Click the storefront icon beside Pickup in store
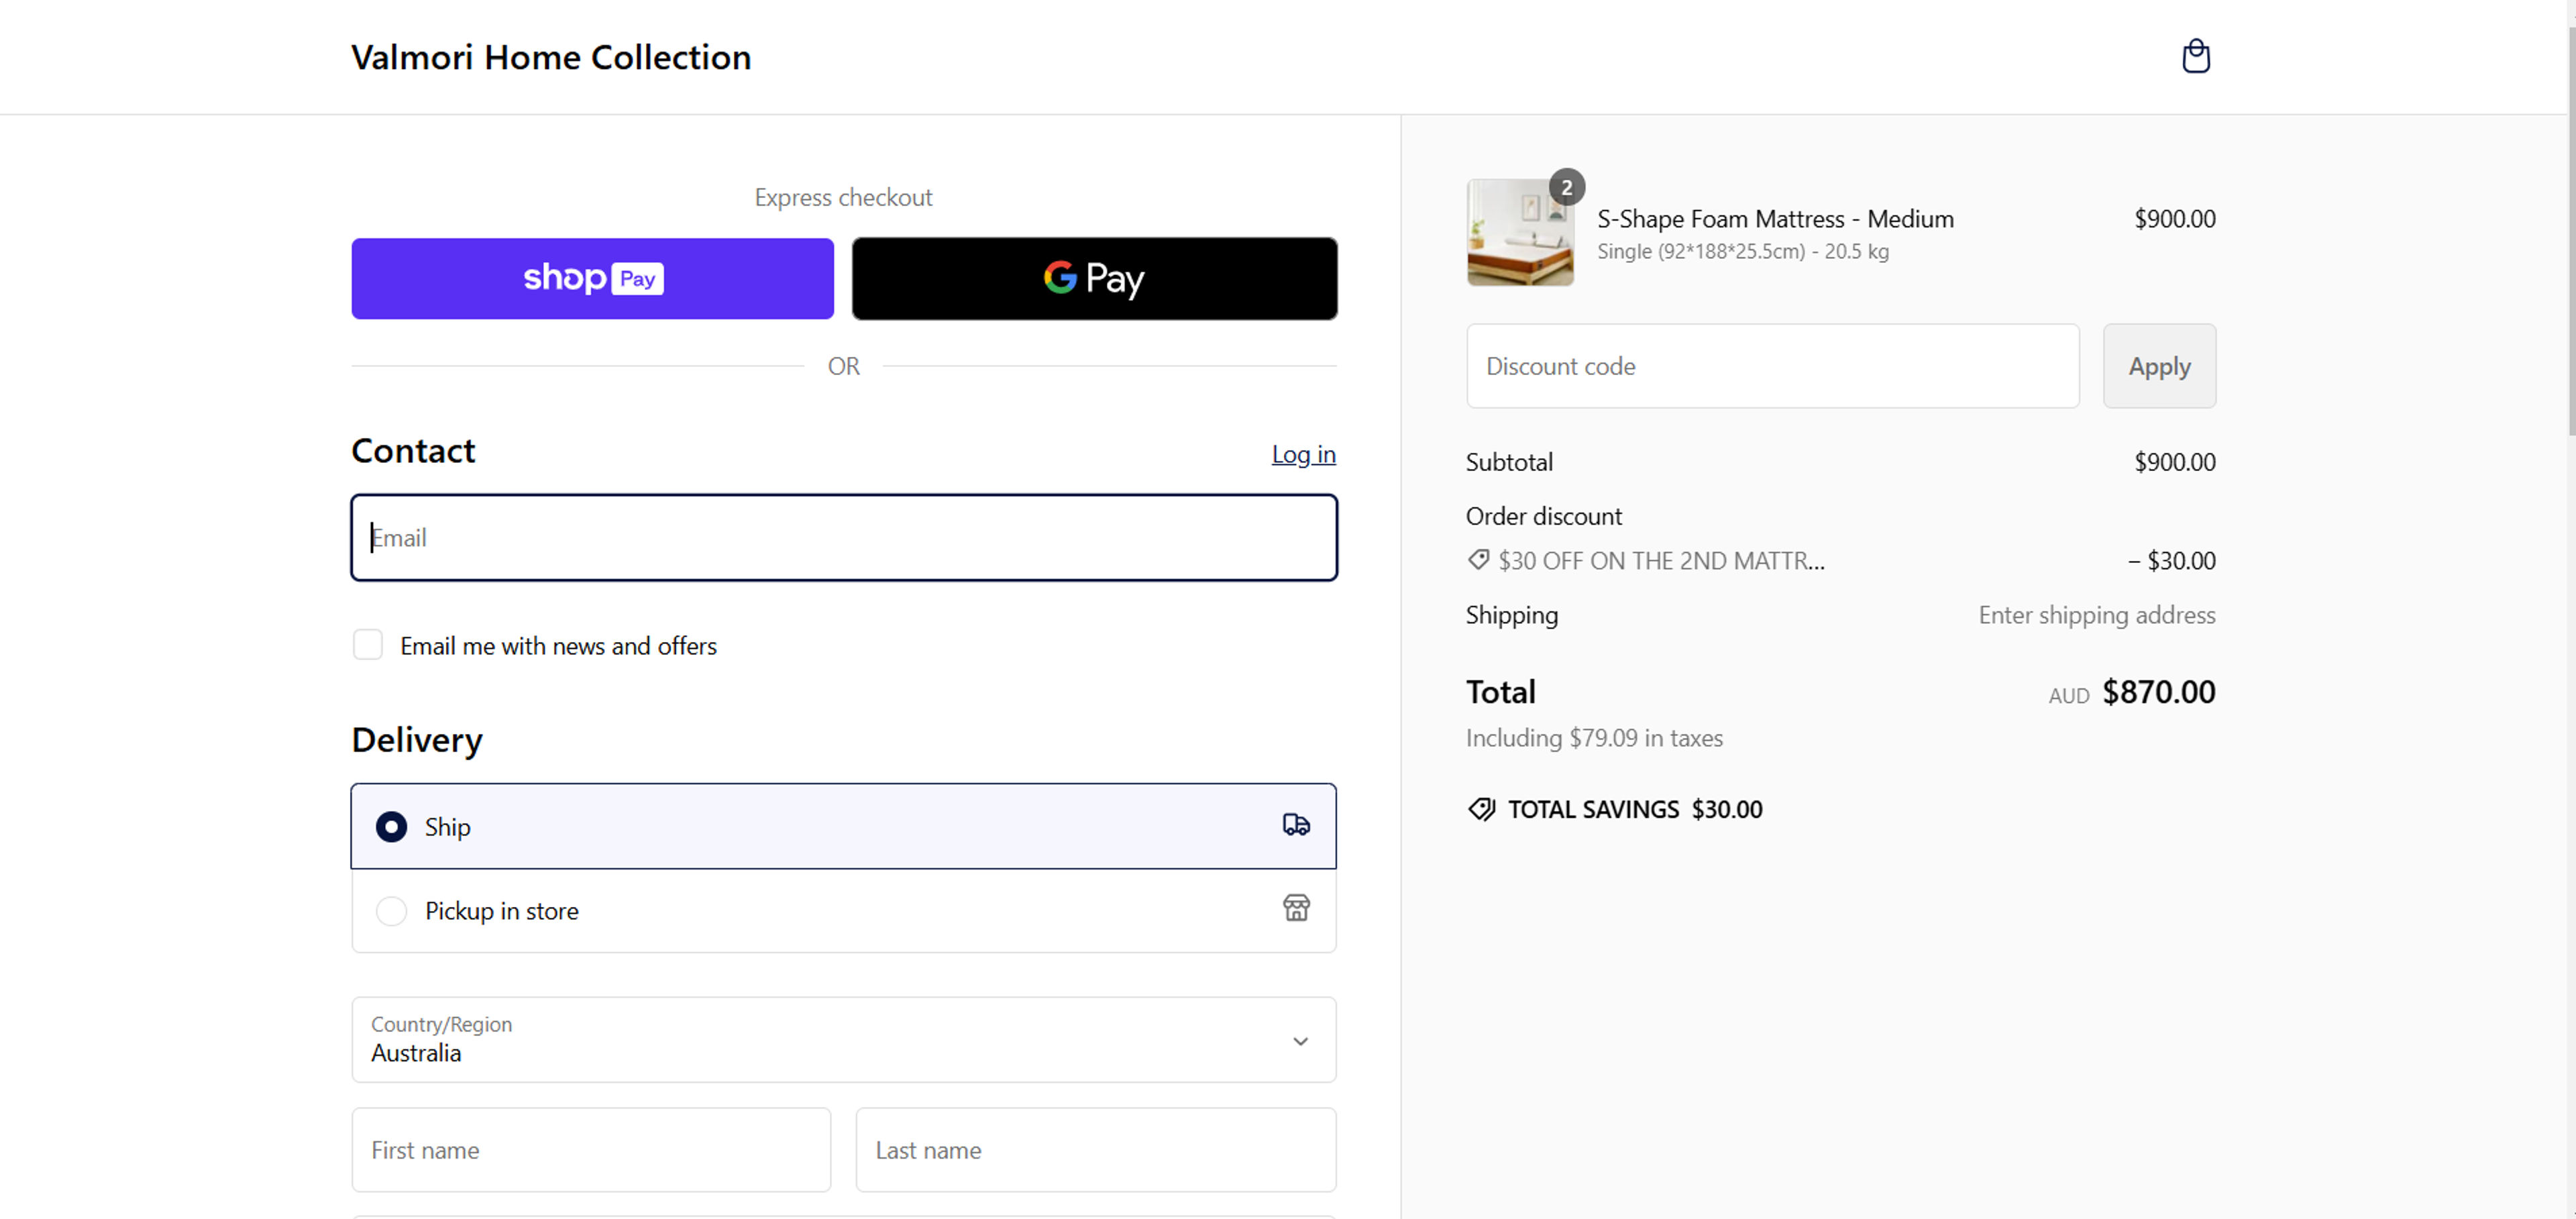2576x1219 pixels. coord(1296,908)
